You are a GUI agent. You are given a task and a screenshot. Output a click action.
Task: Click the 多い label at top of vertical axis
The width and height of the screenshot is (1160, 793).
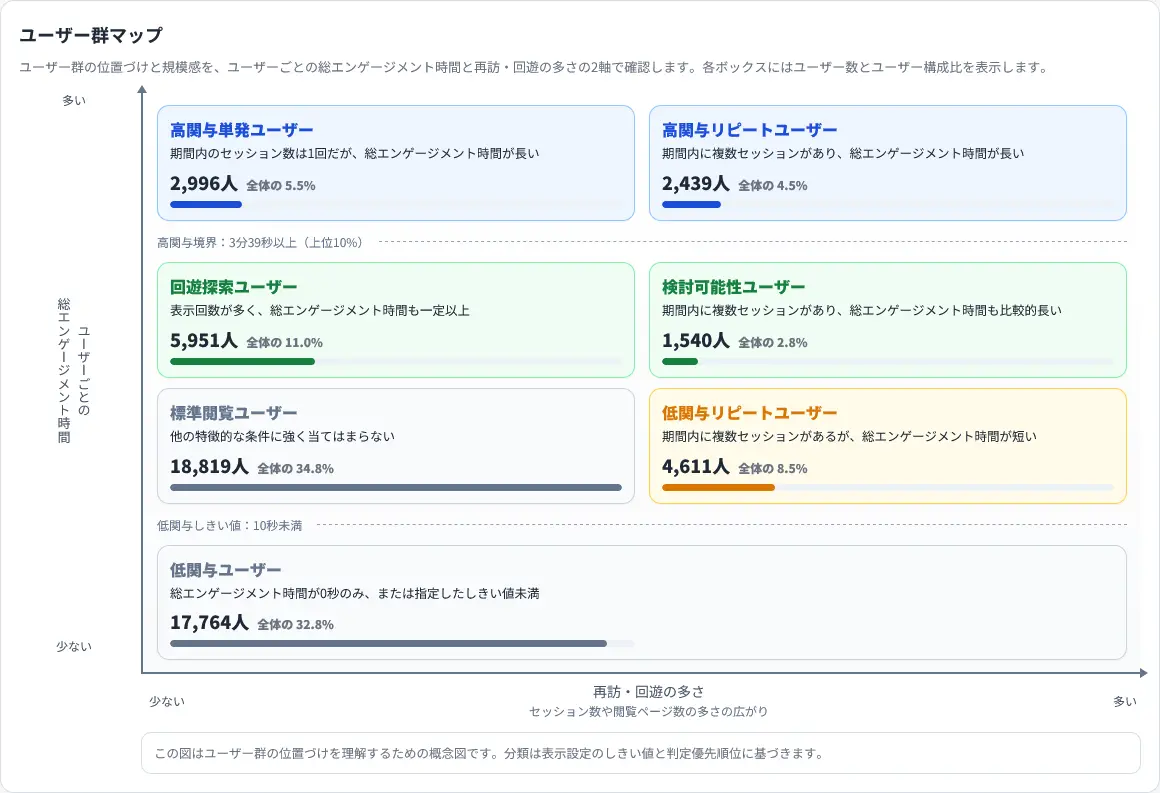[74, 101]
